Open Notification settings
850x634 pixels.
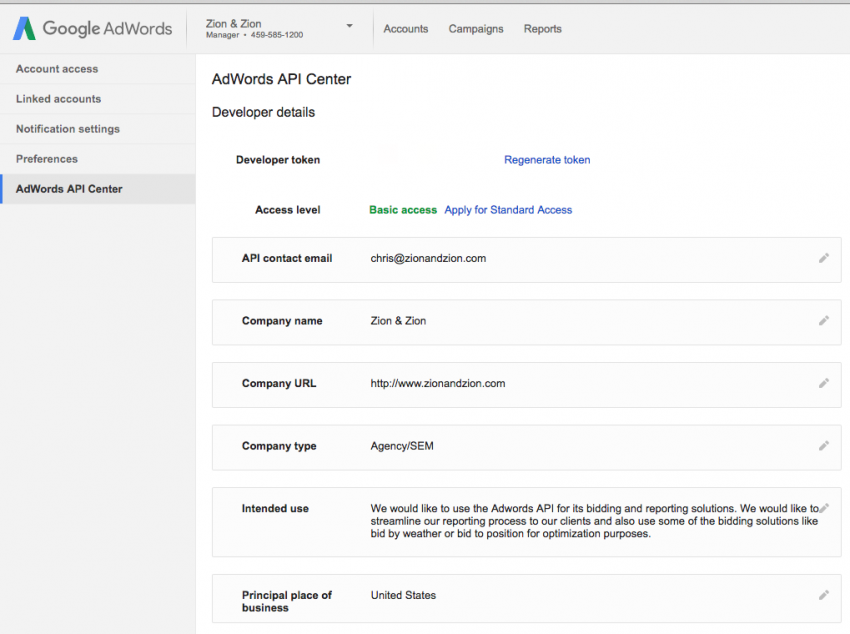(68, 128)
